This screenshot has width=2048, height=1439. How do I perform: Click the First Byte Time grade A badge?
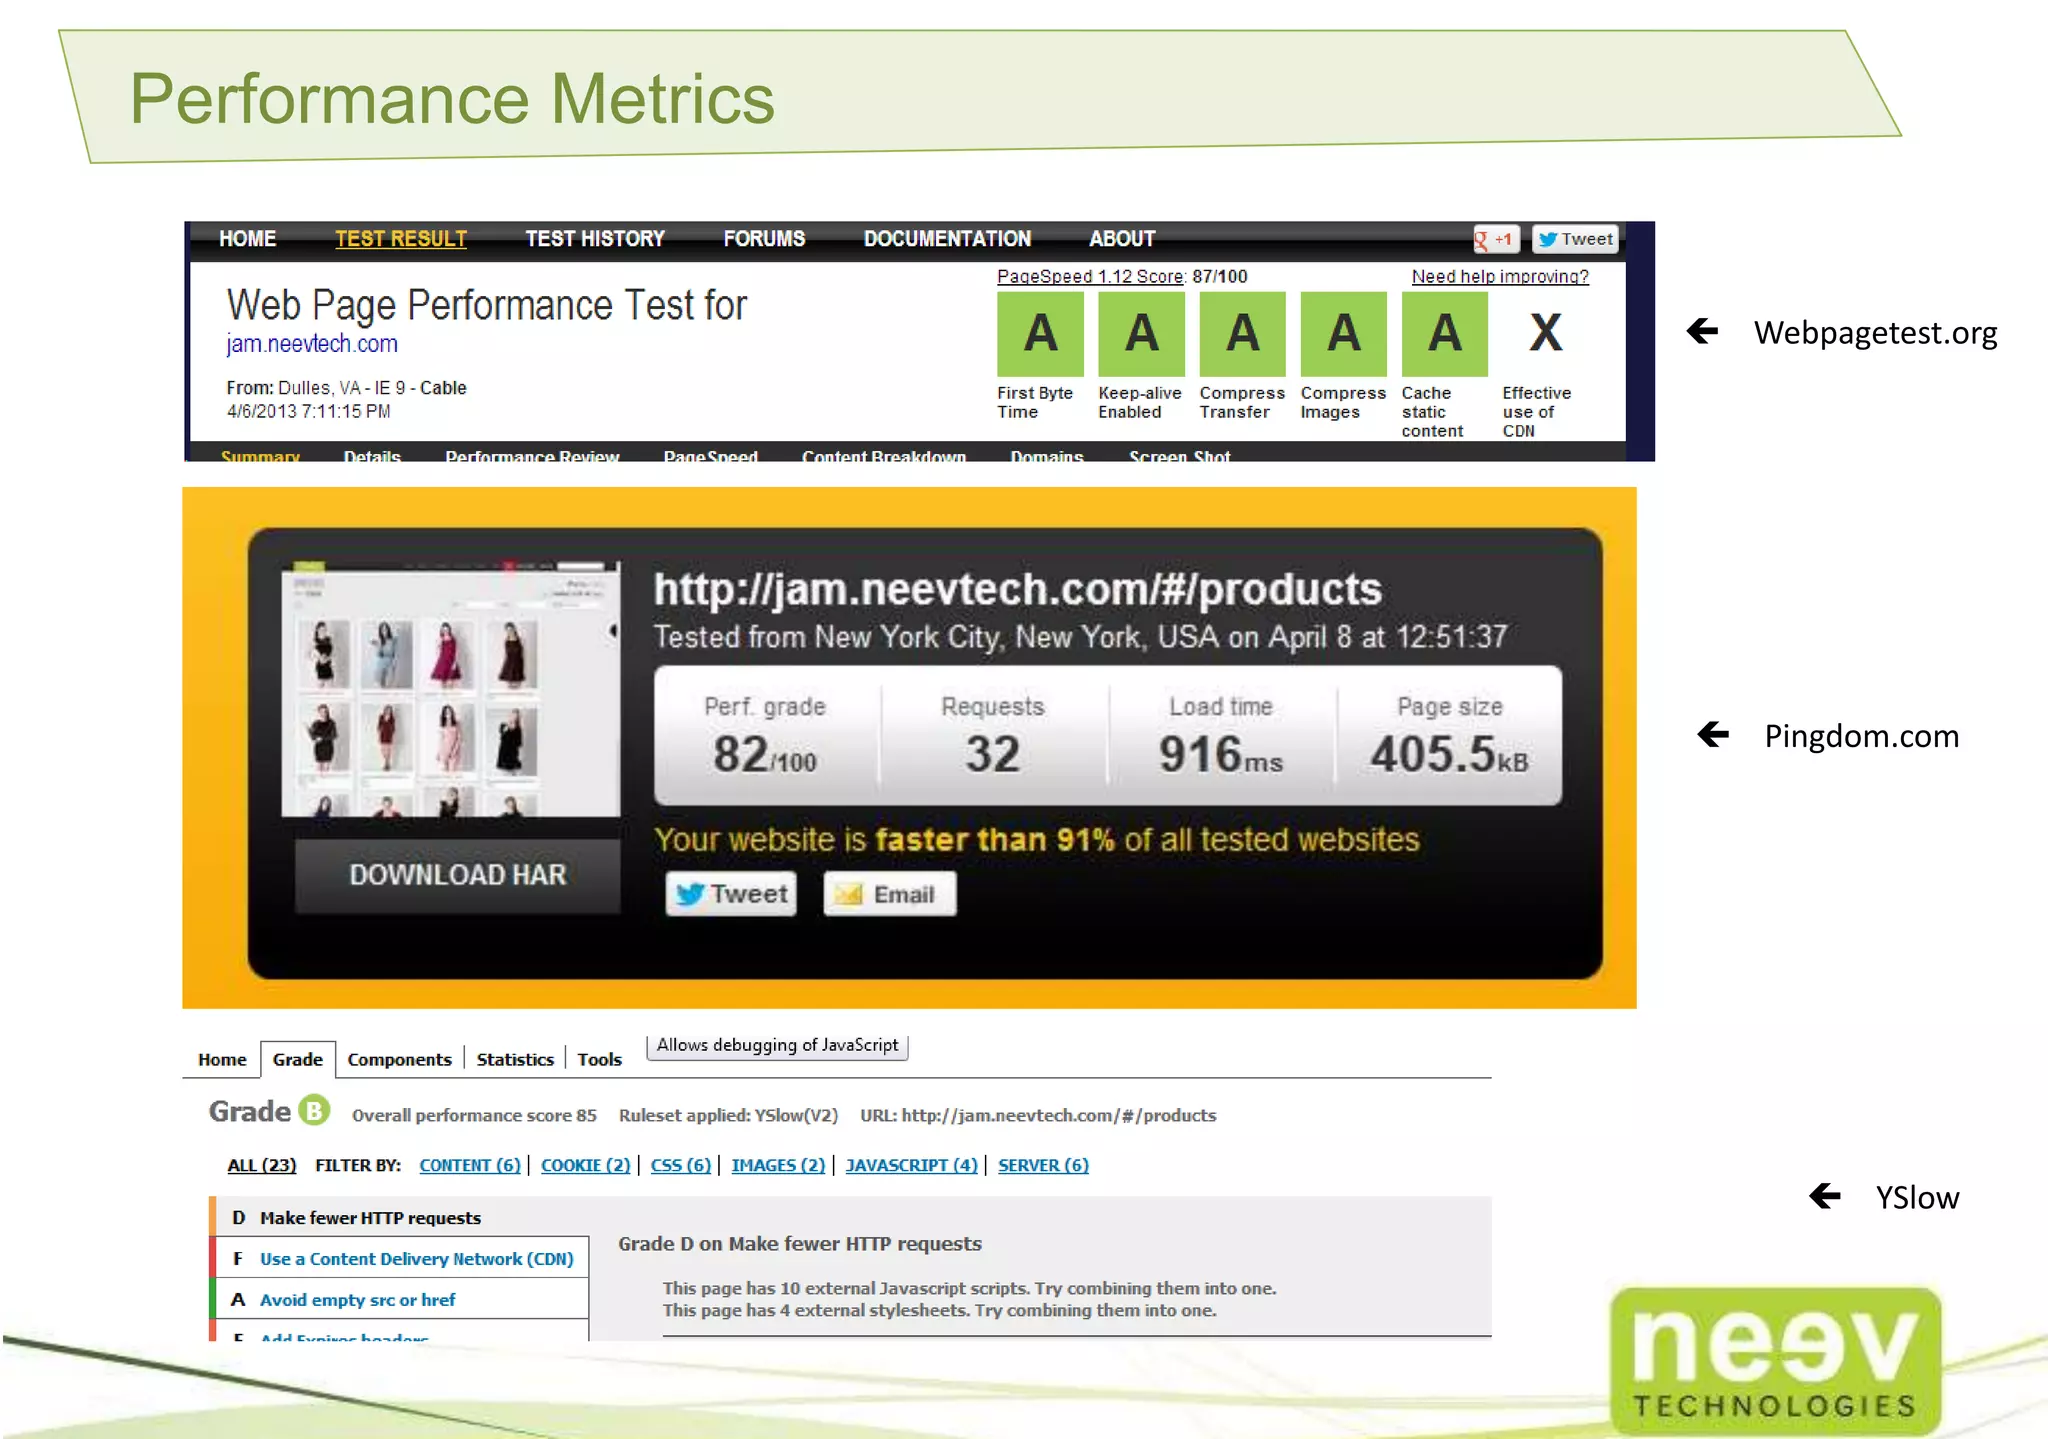point(1040,334)
